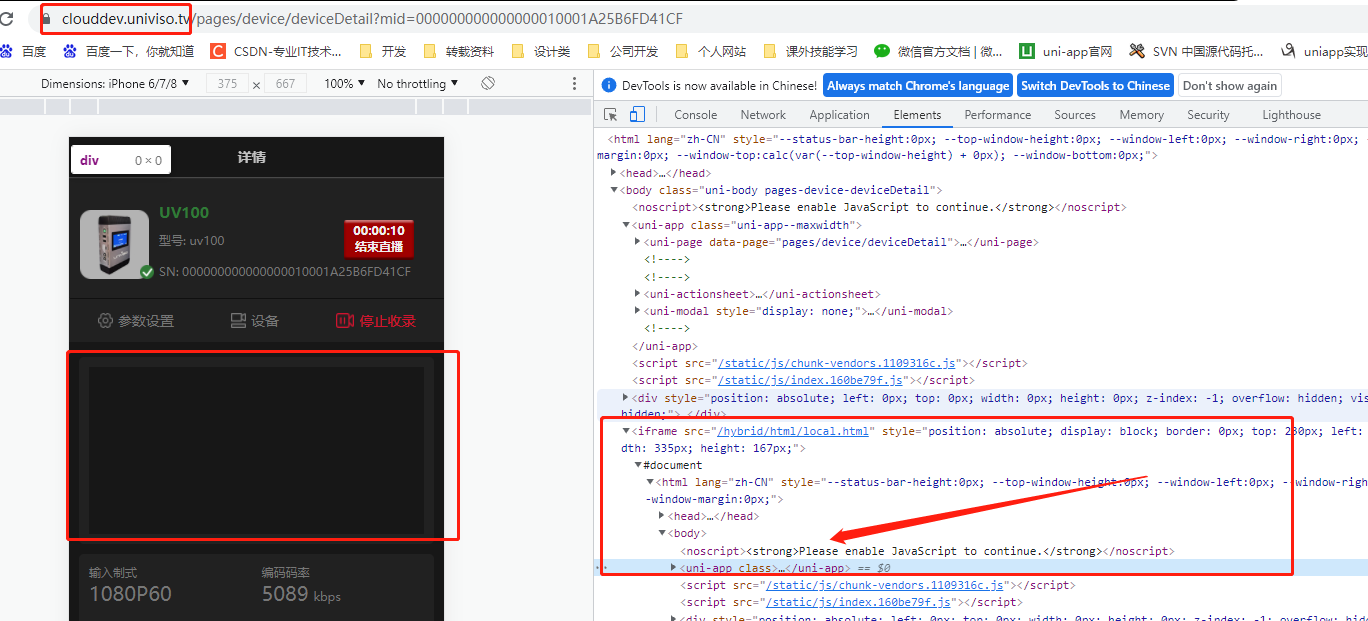1368x621 pixels.
Task: Click the browser reload icon
Action: pos(8,19)
